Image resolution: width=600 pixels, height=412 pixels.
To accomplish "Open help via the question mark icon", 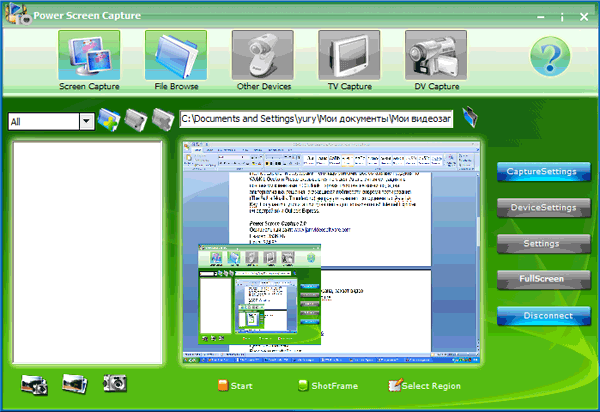I will pyautogui.click(x=550, y=56).
